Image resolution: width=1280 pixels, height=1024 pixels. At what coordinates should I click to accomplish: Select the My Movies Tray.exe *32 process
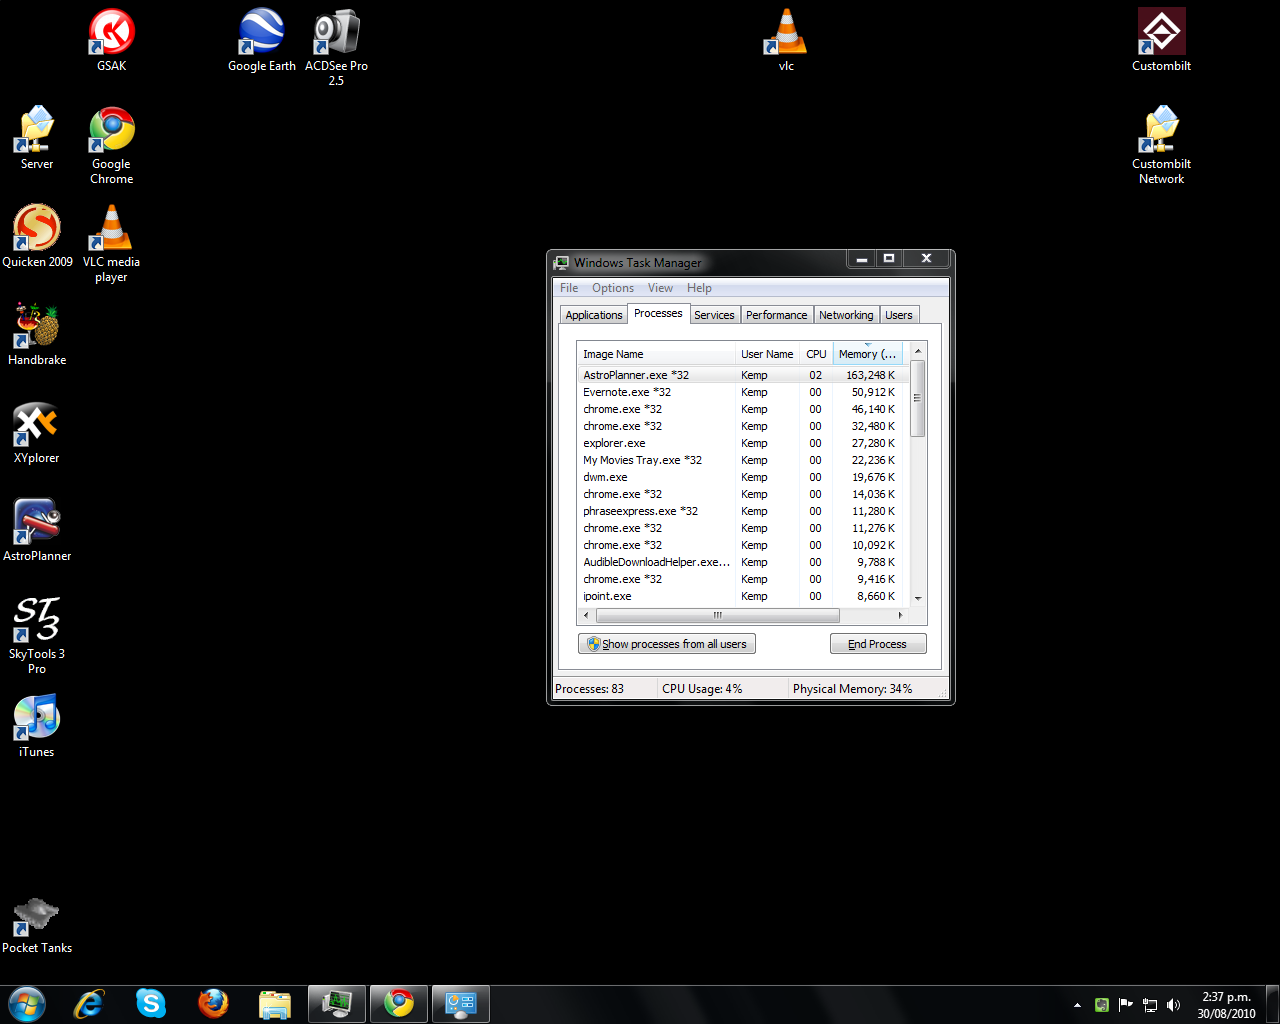pyautogui.click(x=743, y=460)
